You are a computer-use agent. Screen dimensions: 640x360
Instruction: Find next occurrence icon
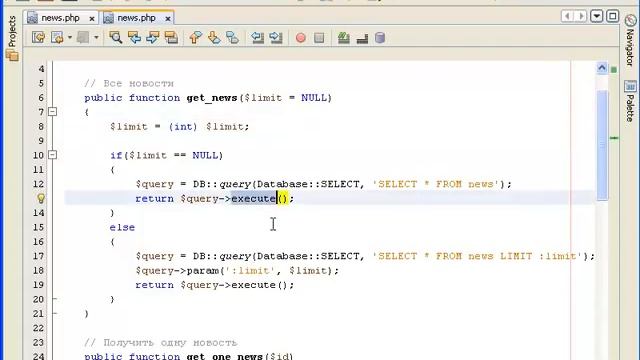153,38
